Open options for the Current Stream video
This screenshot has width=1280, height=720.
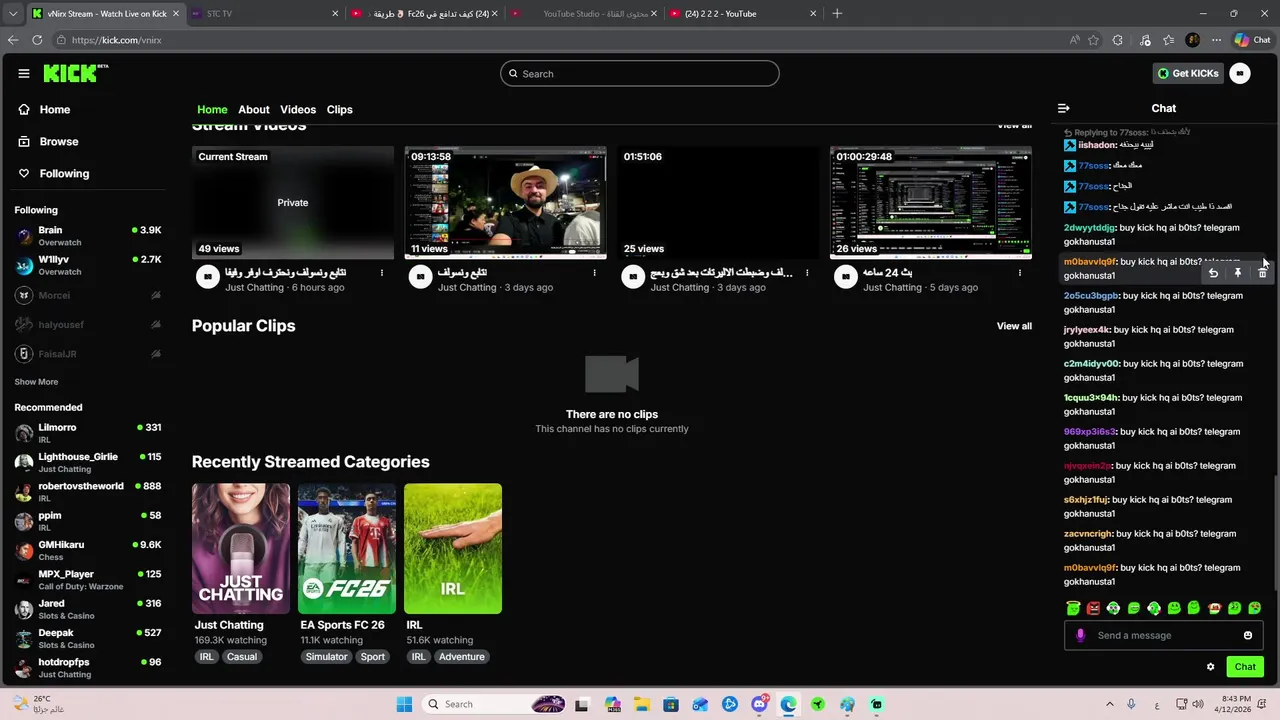pyautogui.click(x=381, y=273)
